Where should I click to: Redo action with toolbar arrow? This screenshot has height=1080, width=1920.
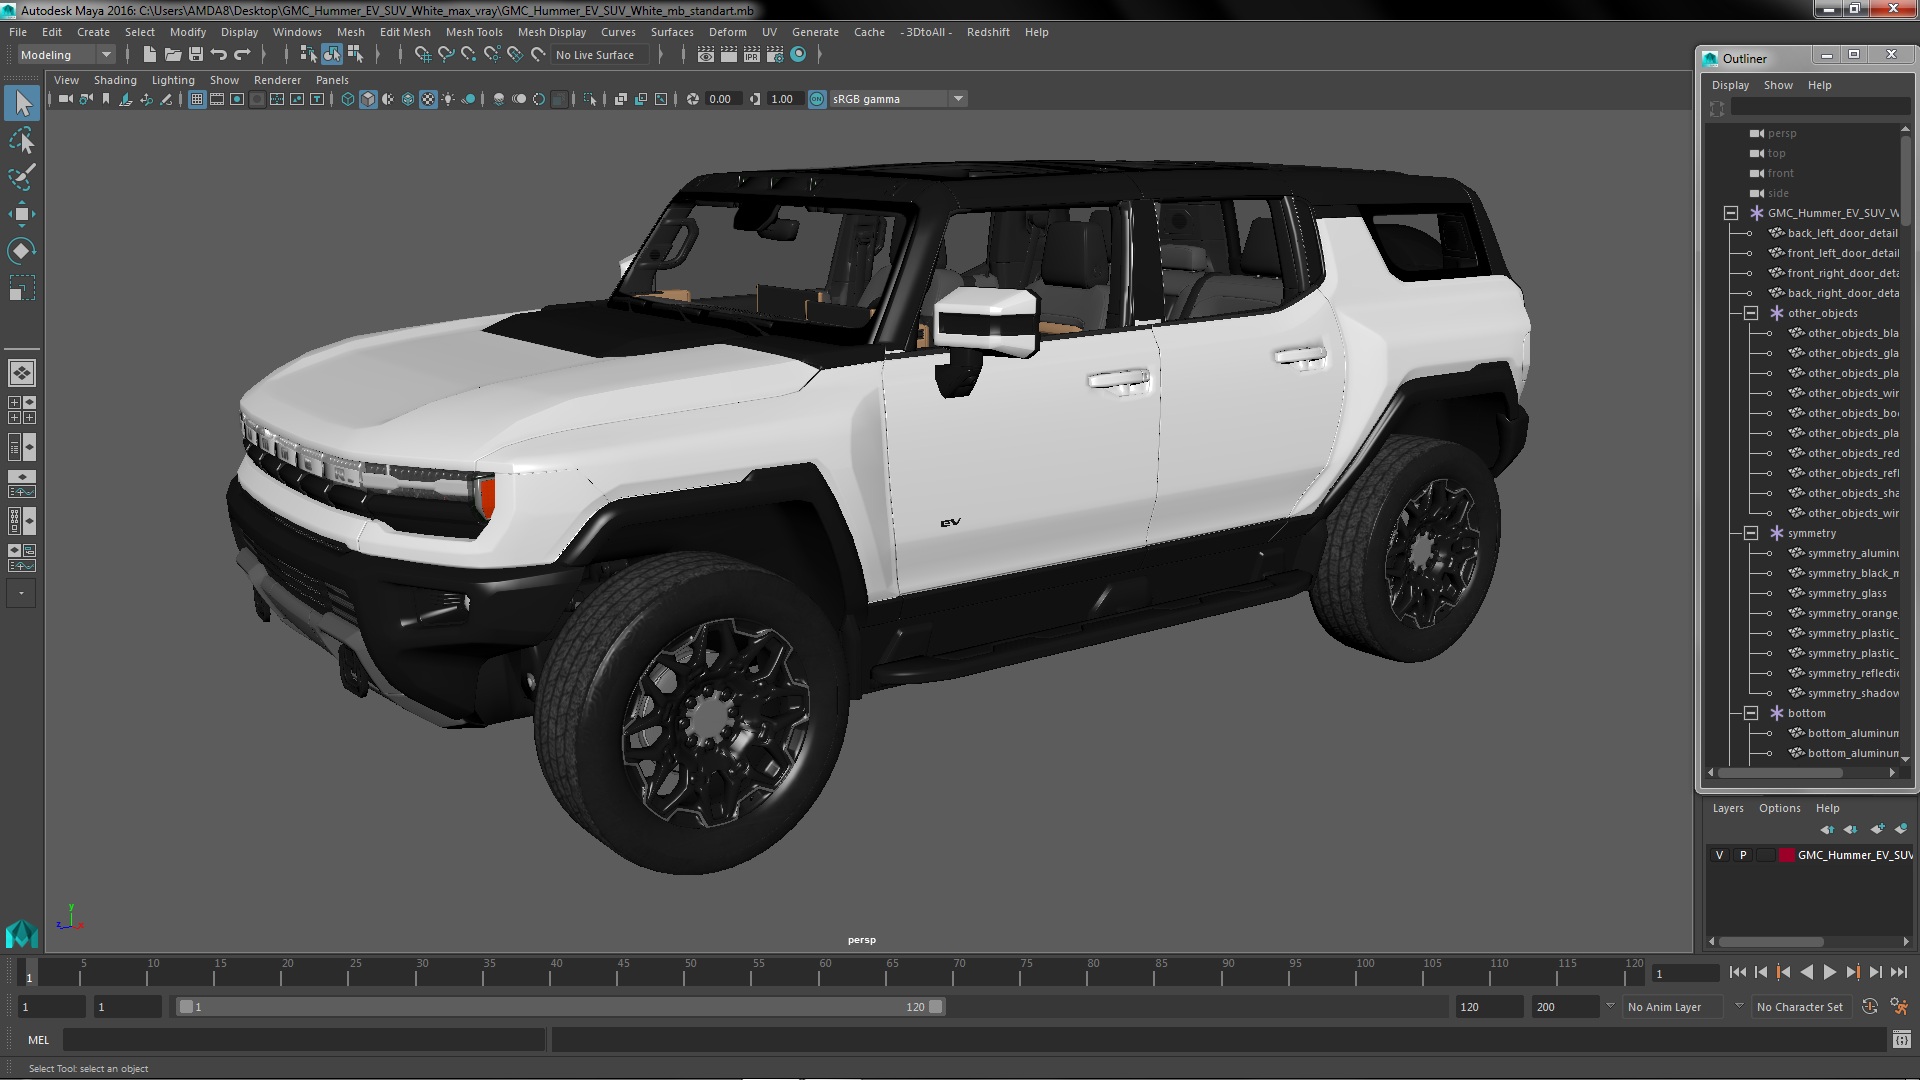click(x=241, y=55)
